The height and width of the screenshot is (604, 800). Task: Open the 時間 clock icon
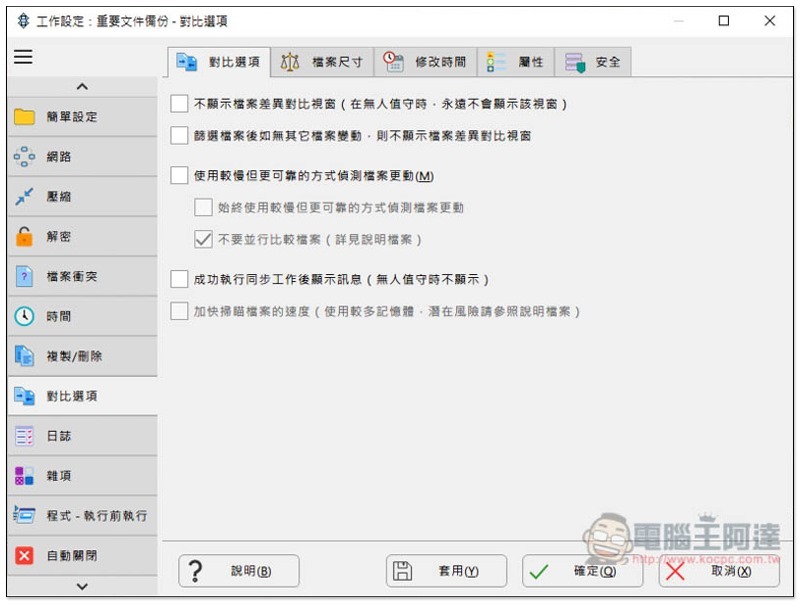pos(24,316)
